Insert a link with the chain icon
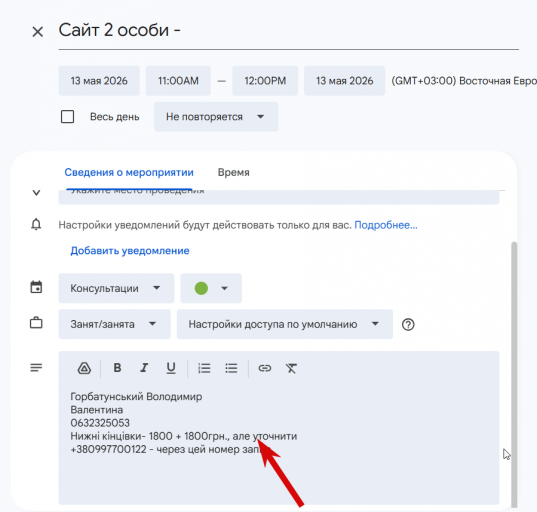537x512 pixels. pyautogui.click(x=265, y=368)
